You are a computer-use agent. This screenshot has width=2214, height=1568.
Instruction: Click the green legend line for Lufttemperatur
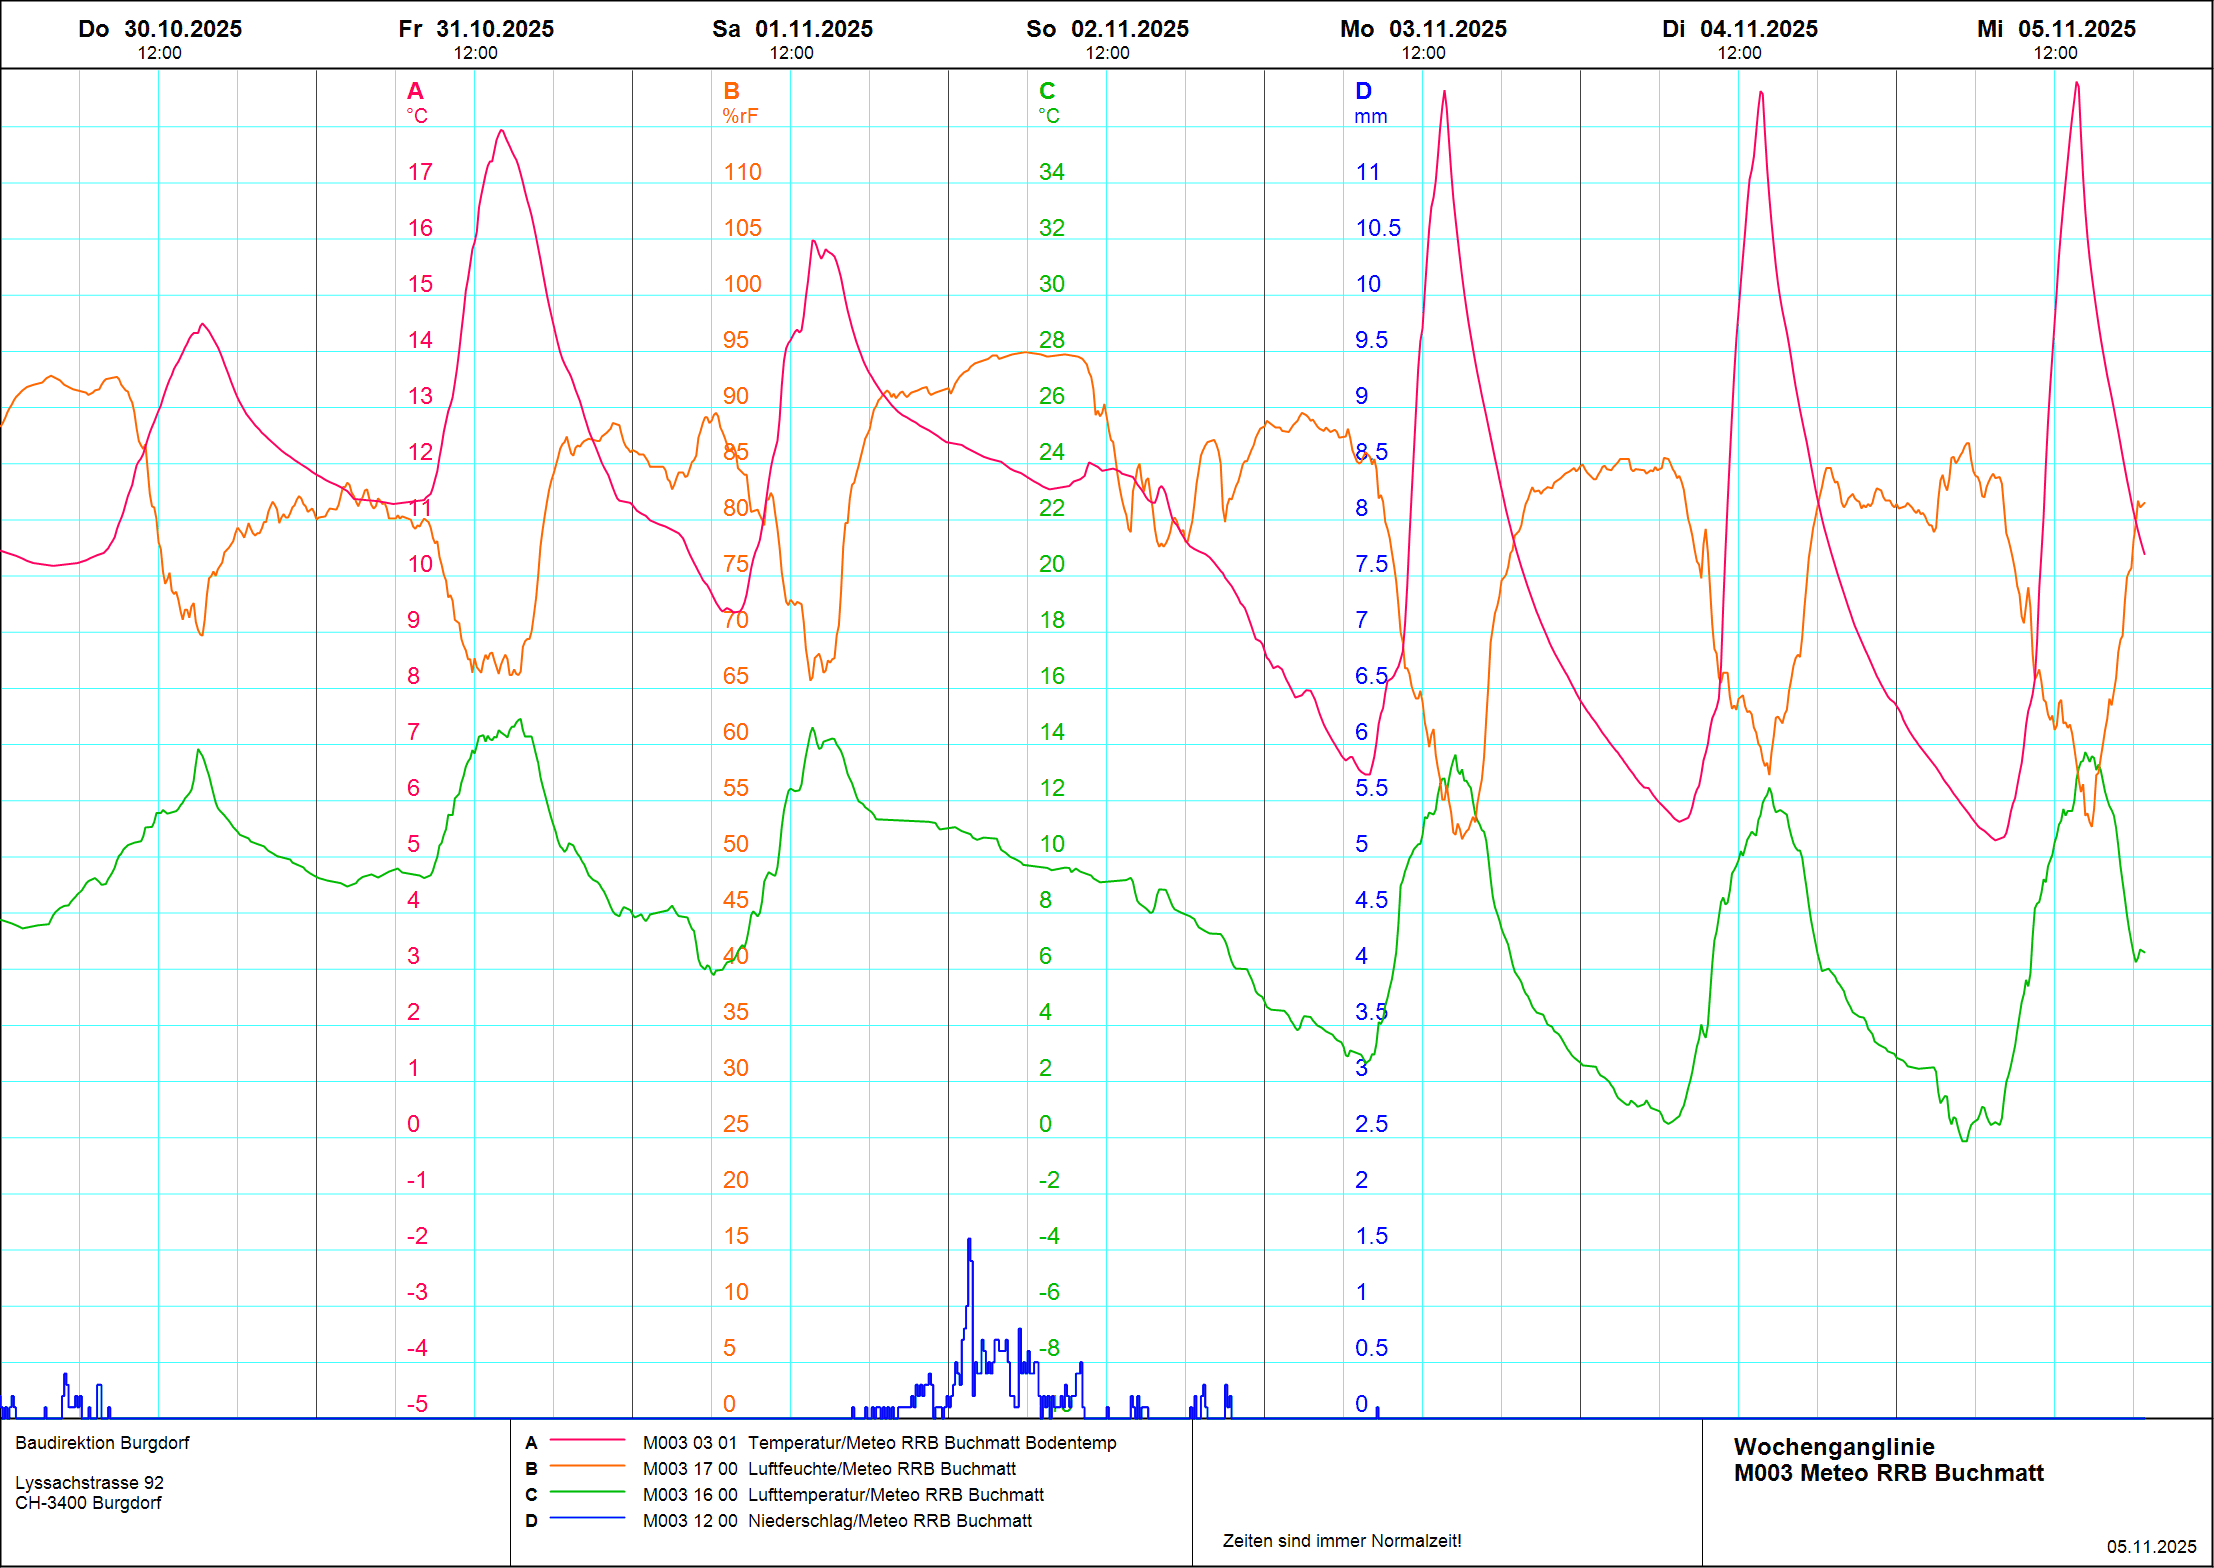587,1493
